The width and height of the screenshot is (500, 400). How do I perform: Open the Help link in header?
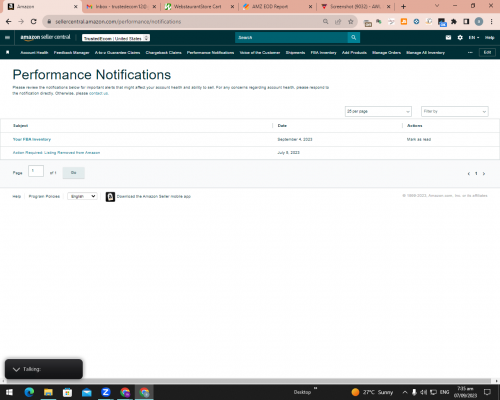point(489,38)
